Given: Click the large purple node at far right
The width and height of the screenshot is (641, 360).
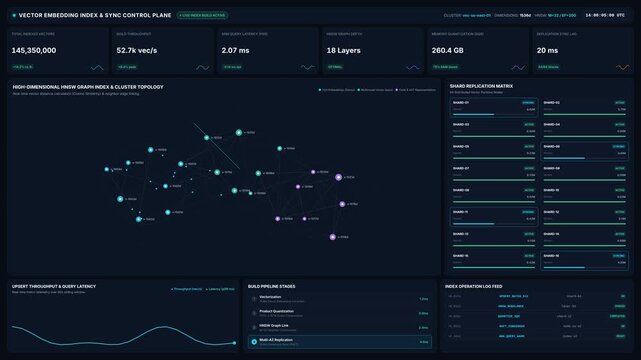Looking at the screenshot, I should (x=338, y=177).
